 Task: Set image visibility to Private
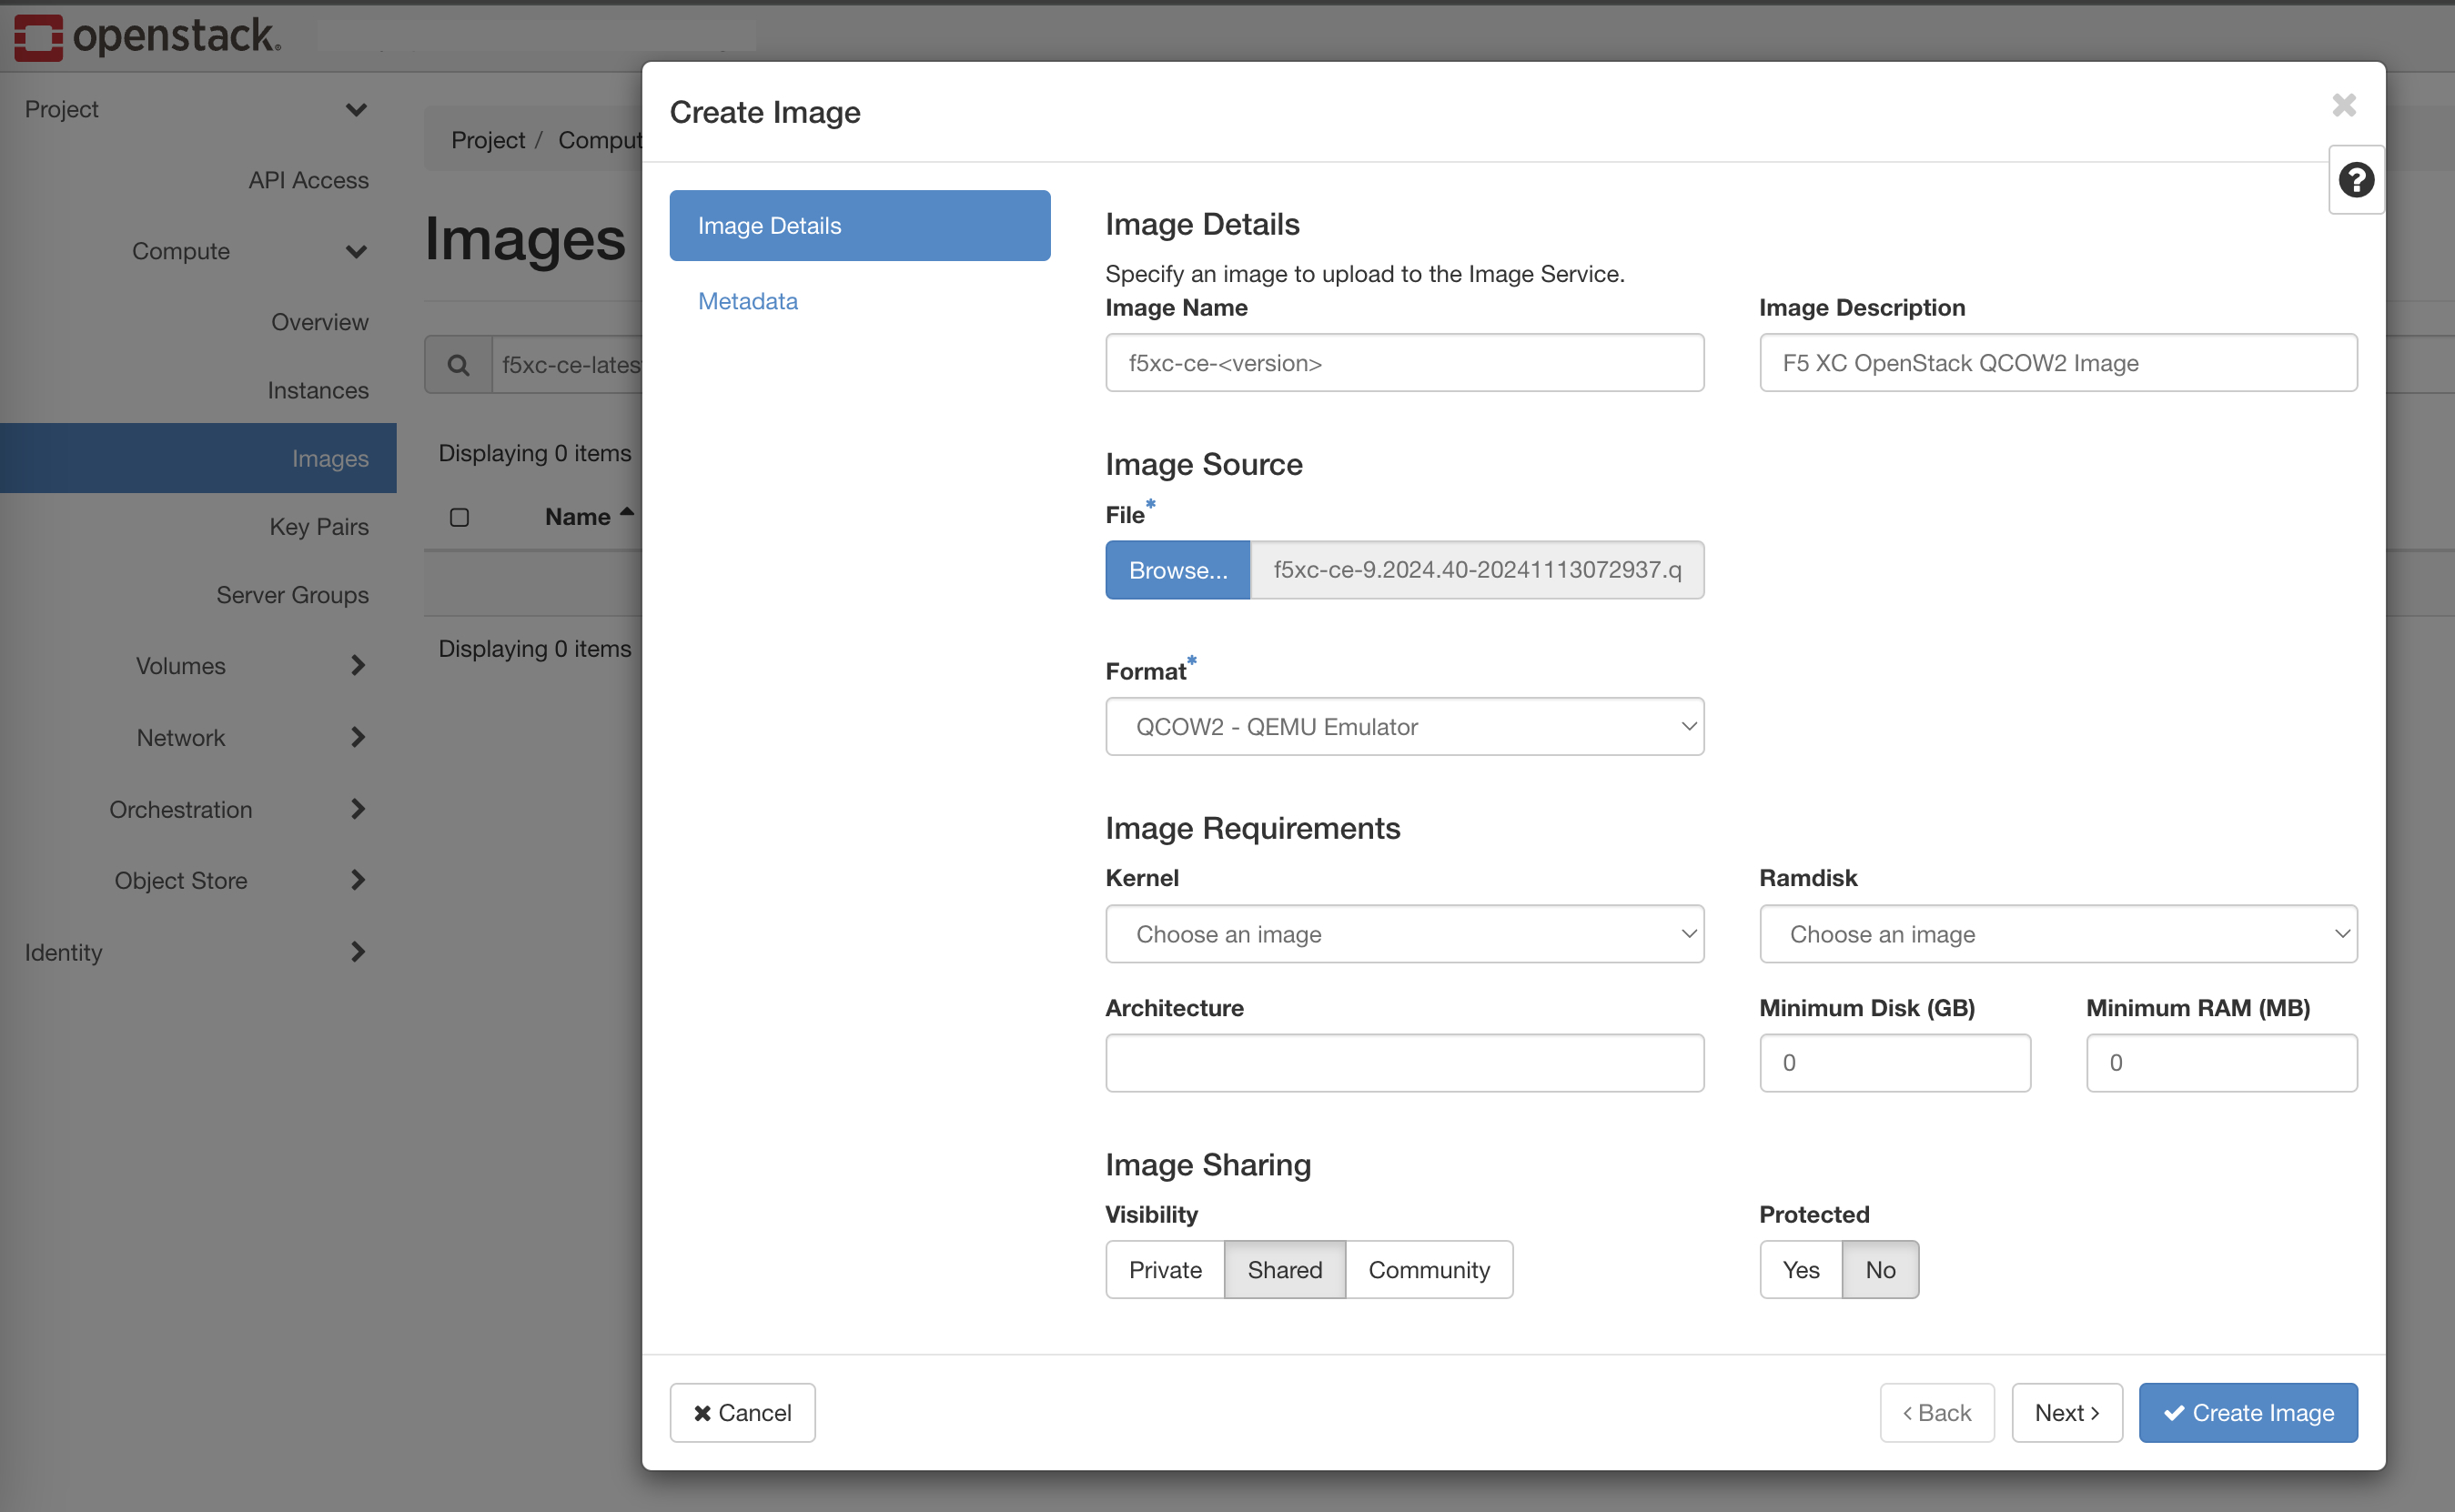point(1164,1269)
